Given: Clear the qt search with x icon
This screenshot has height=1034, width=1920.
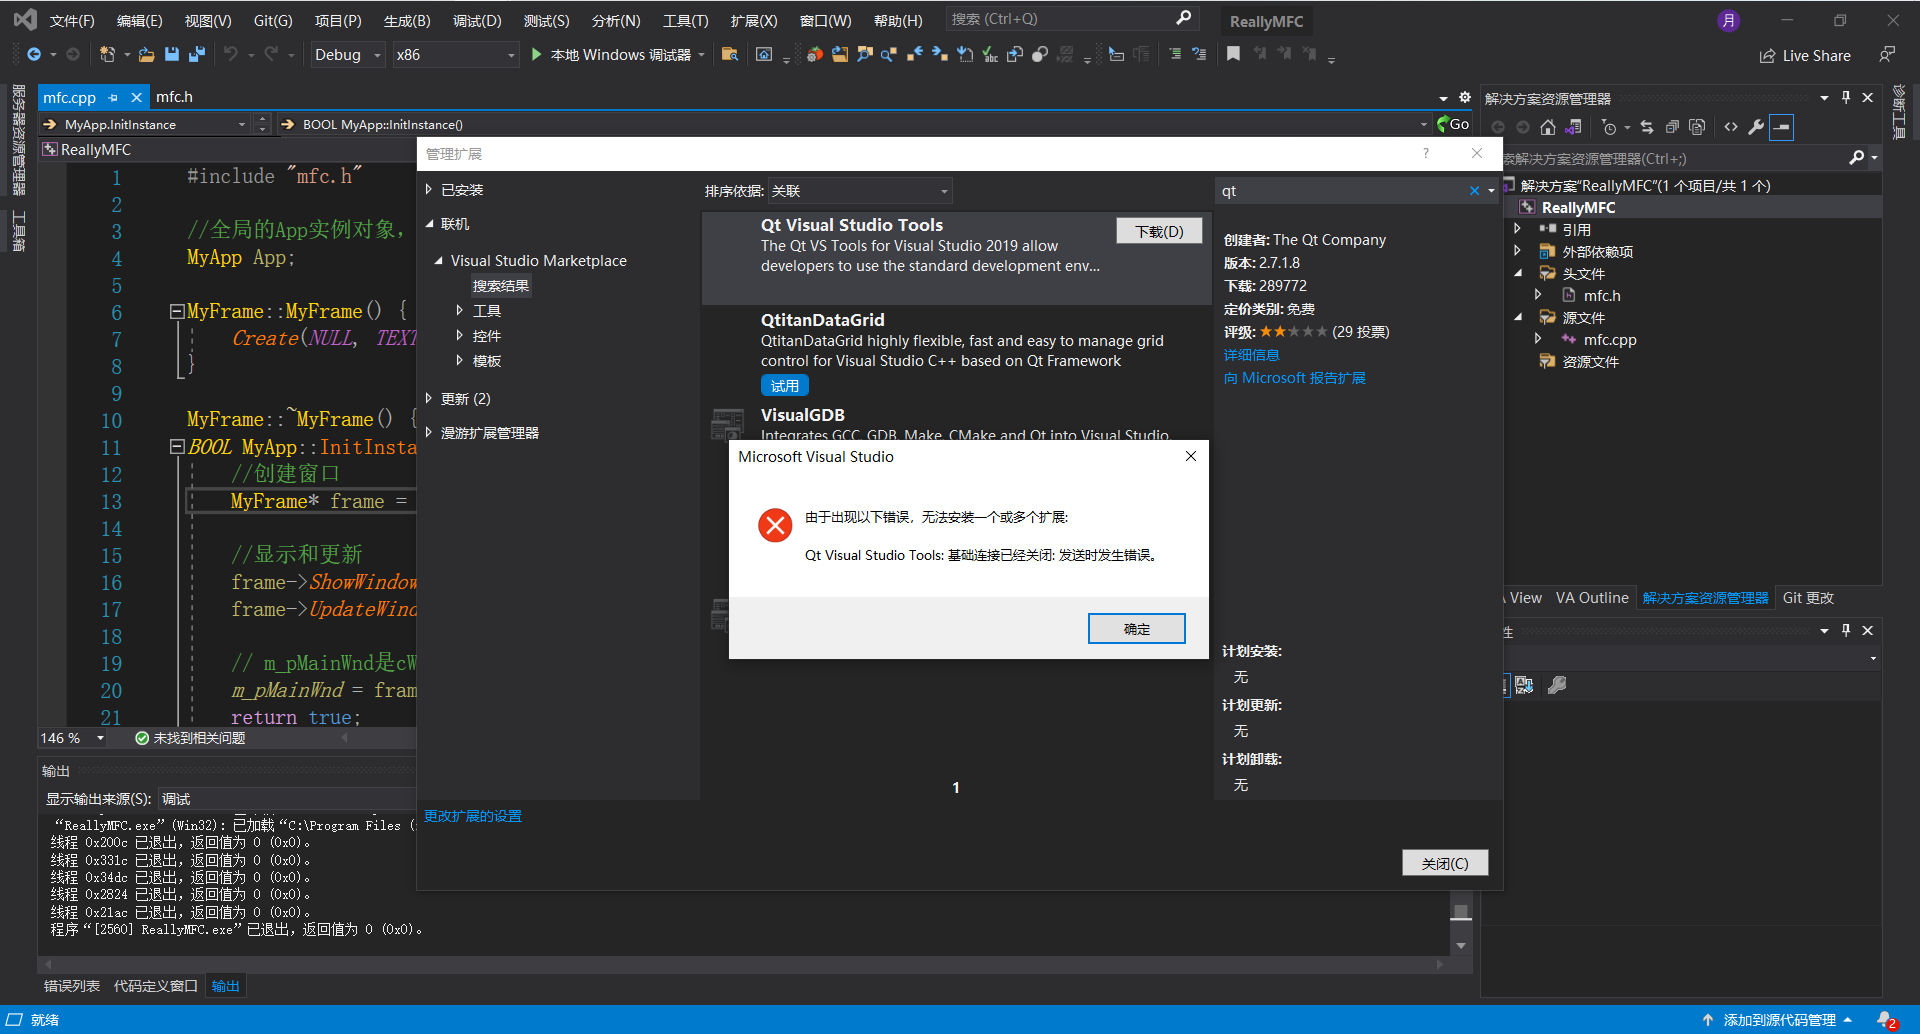Looking at the screenshot, I should click(x=1474, y=191).
